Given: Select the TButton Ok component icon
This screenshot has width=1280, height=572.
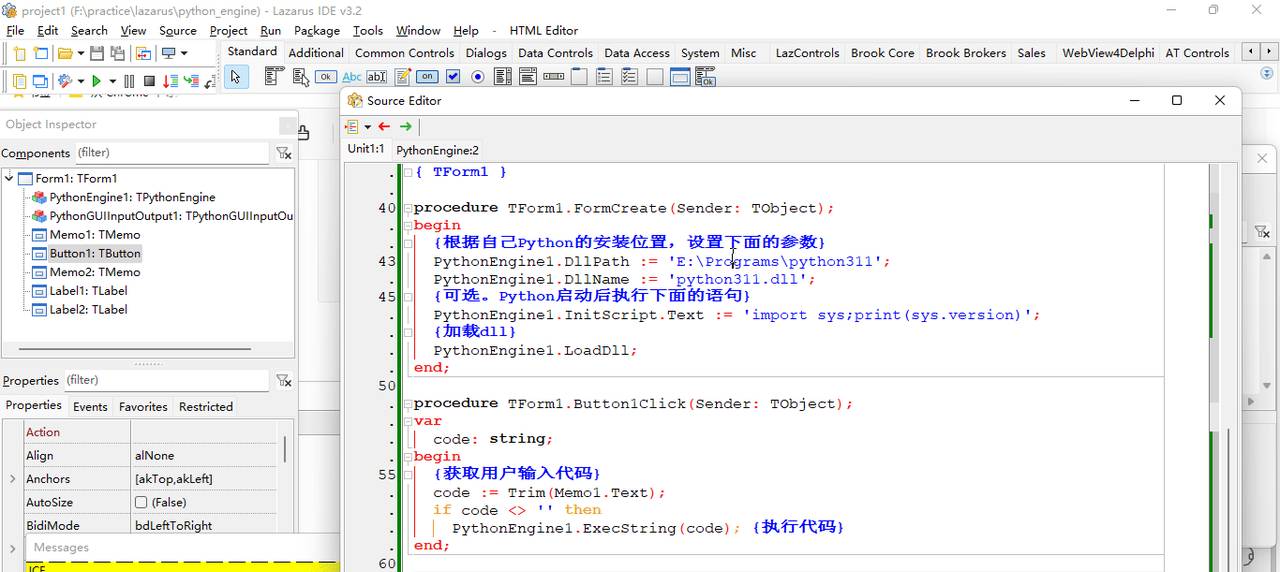Looking at the screenshot, I should pos(325,77).
